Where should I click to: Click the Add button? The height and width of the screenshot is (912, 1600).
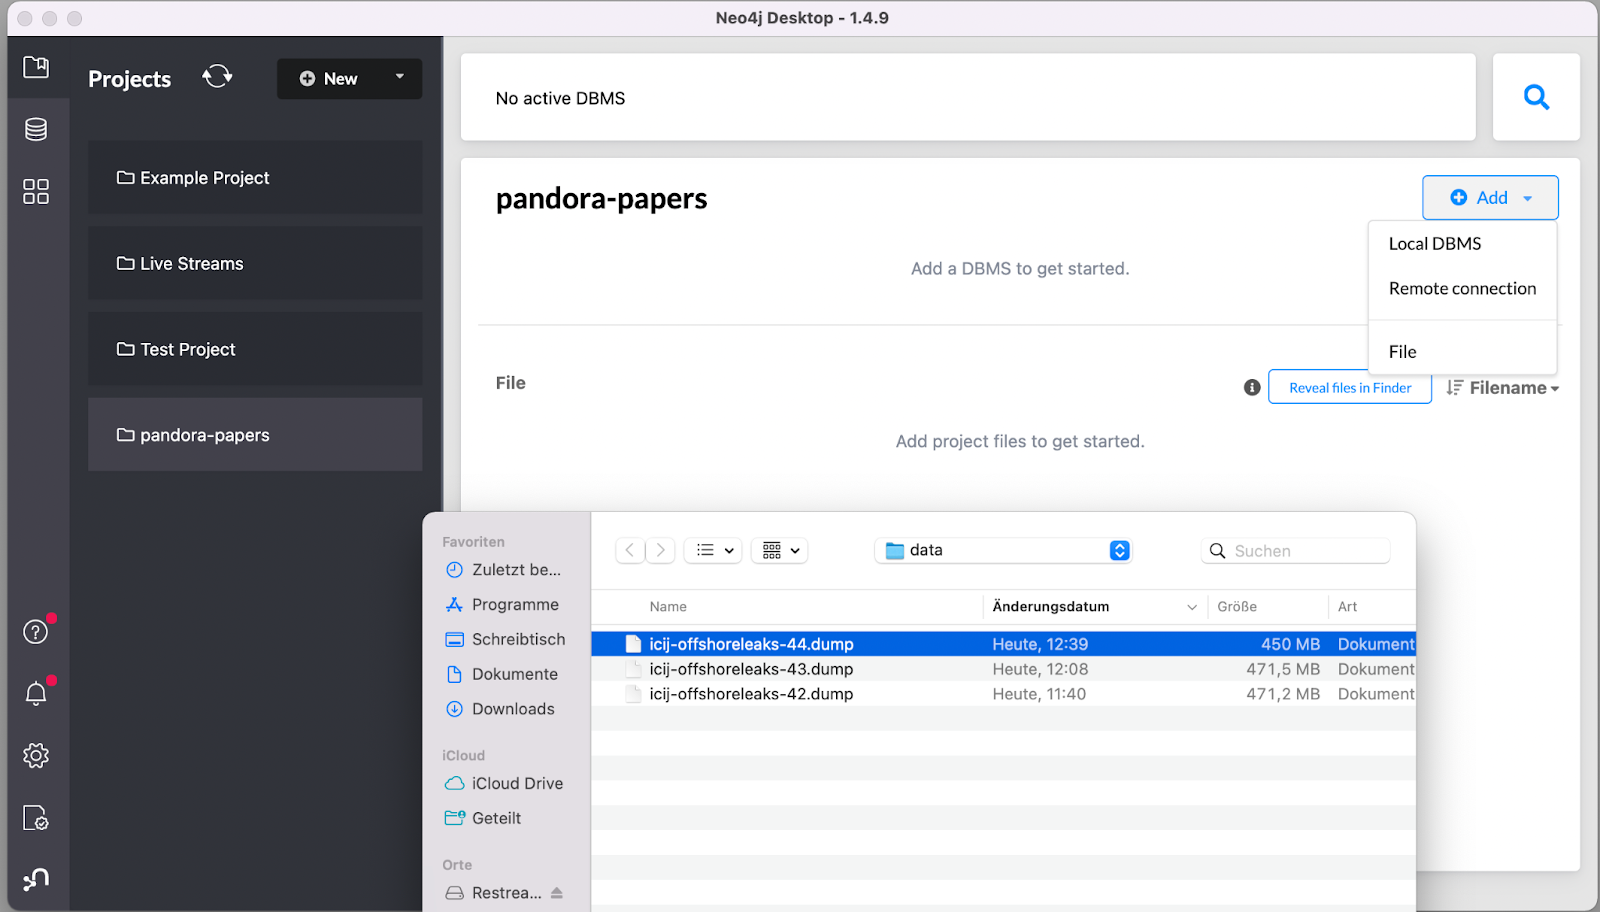coord(1490,198)
